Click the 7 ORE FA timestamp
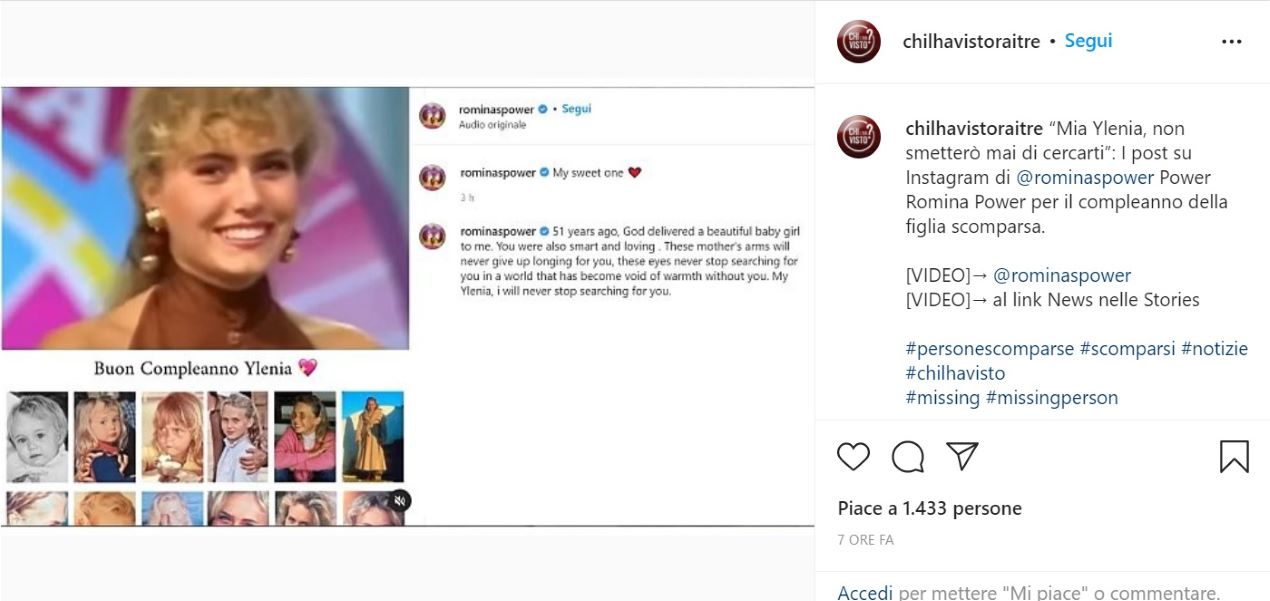The width and height of the screenshot is (1270, 601). pos(865,540)
